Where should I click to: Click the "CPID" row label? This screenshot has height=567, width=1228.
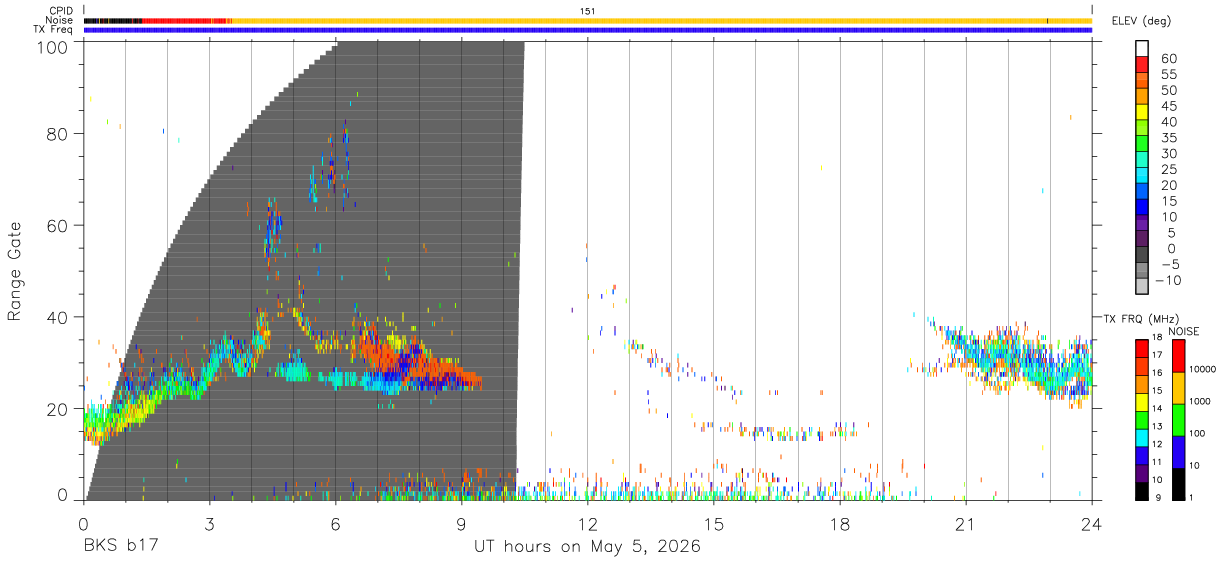tap(60, 11)
